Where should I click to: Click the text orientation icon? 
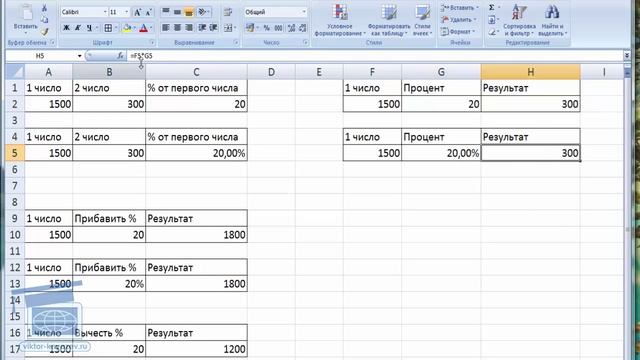point(202,12)
